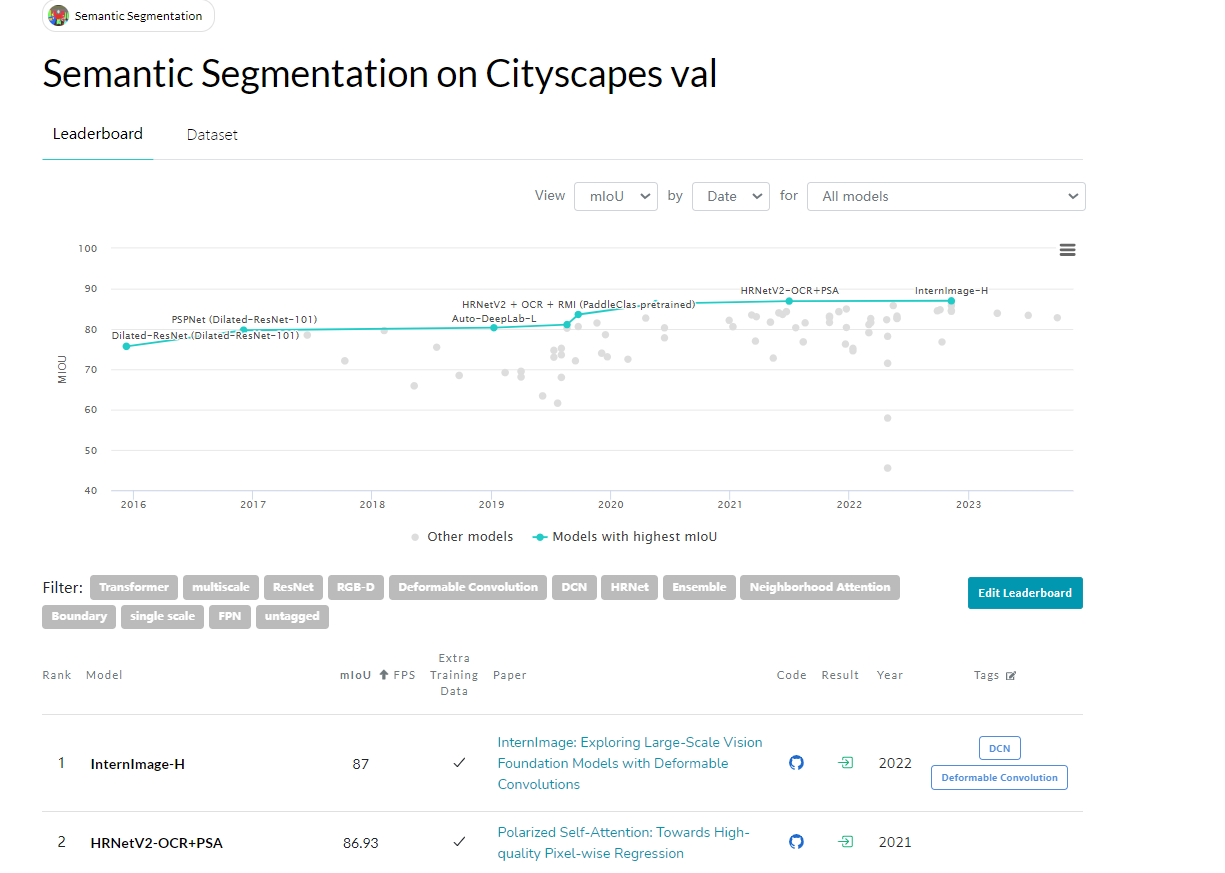The image size is (1225, 873).
Task: Filter by ResNet tag
Action: (293, 587)
